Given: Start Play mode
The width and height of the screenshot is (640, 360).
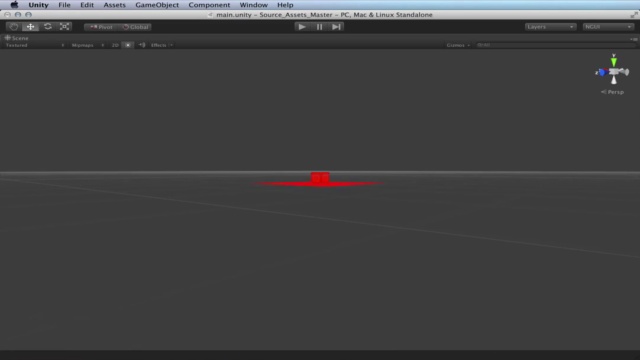Looking at the screenshot, I should tap(302, 27).
